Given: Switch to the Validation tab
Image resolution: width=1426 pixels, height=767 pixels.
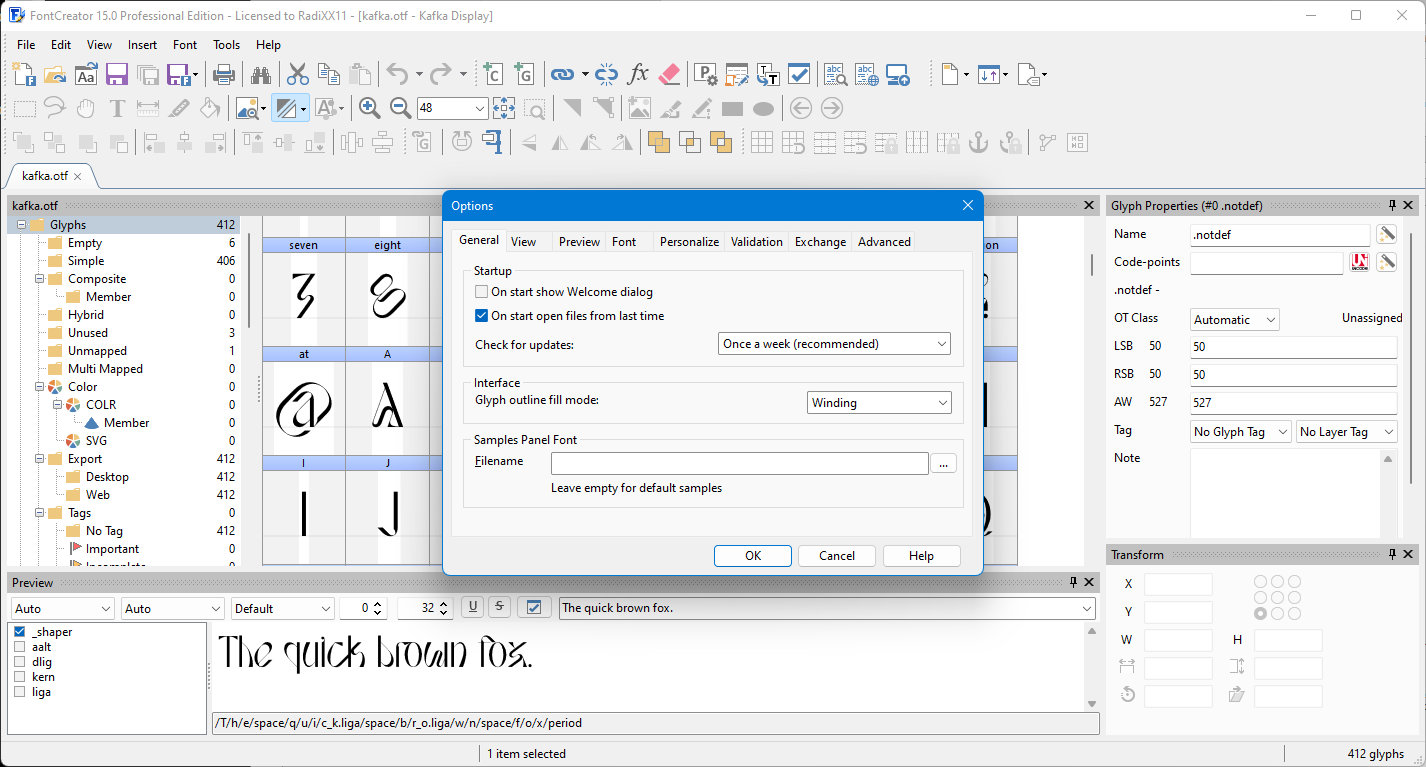Looking at the screenshot, I should point(756,241).
